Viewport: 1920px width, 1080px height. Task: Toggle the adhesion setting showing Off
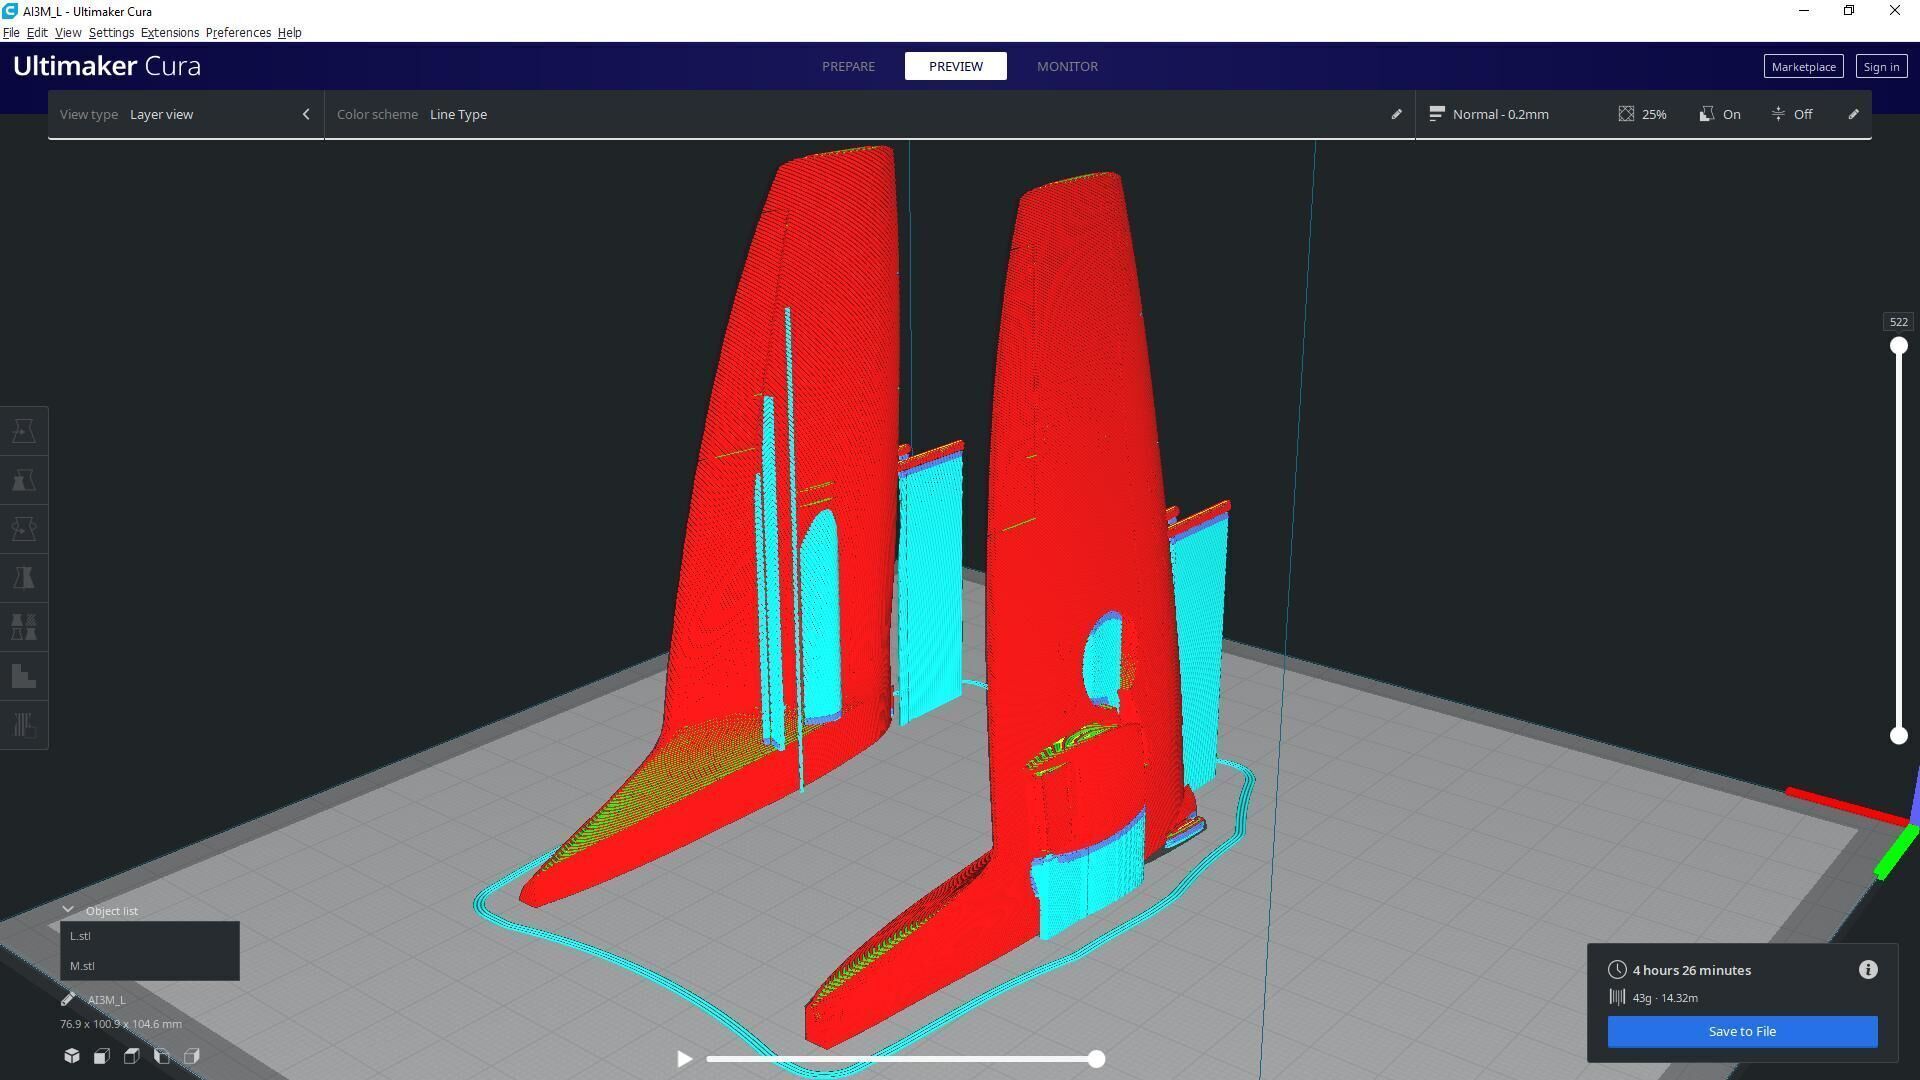1791,114
